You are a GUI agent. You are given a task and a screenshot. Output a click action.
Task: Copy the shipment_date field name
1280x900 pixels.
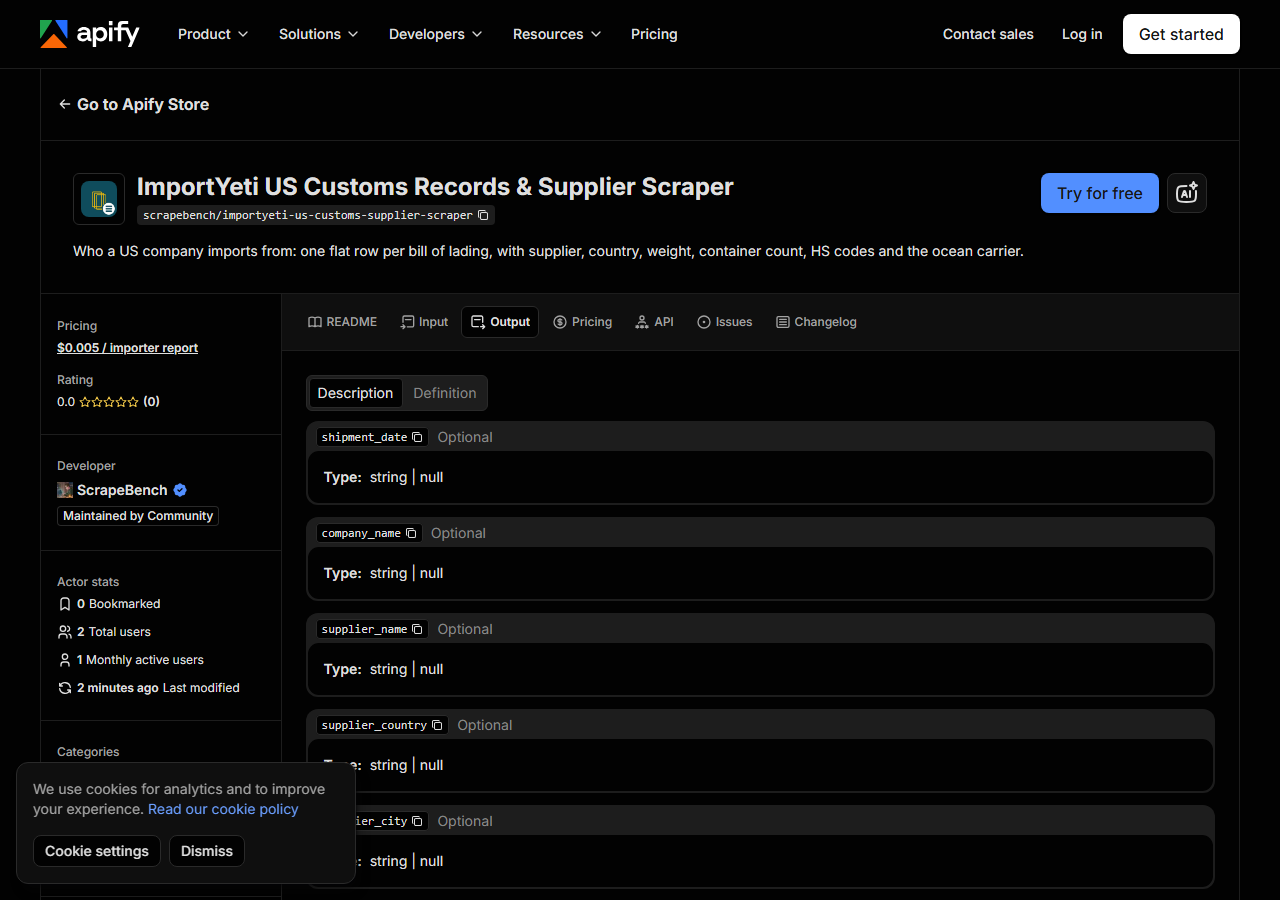417,437
